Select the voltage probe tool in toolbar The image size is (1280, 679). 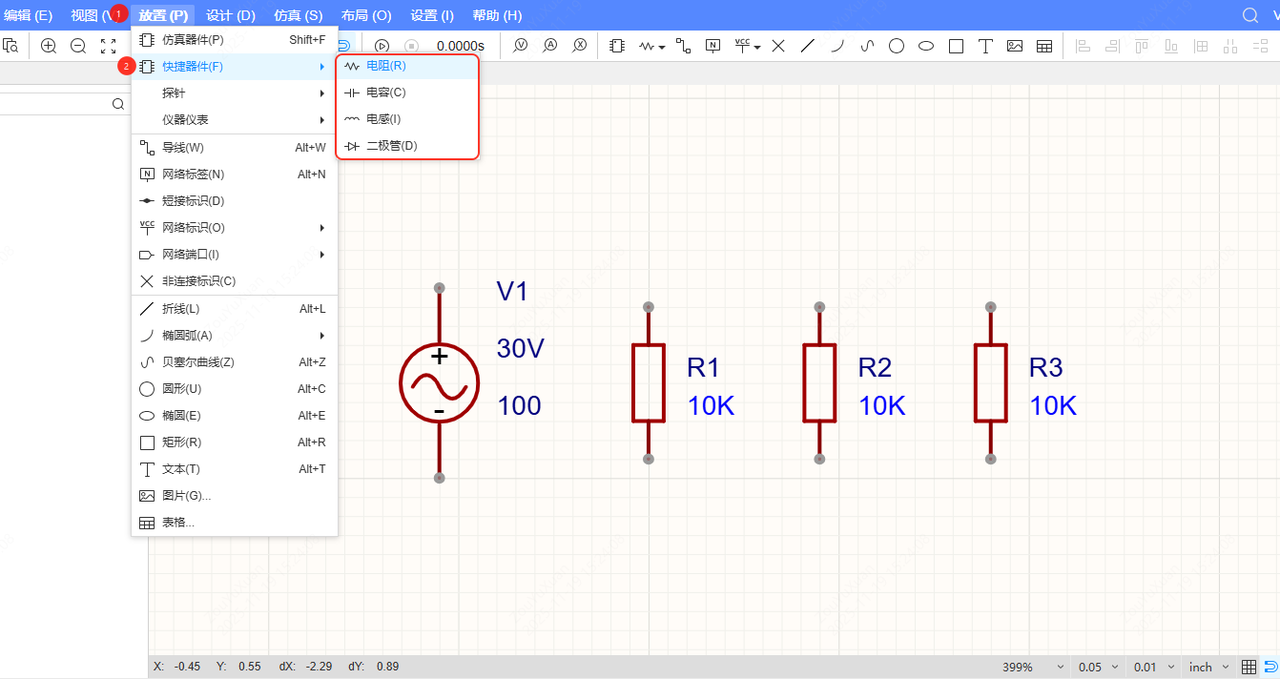(520, 46)
